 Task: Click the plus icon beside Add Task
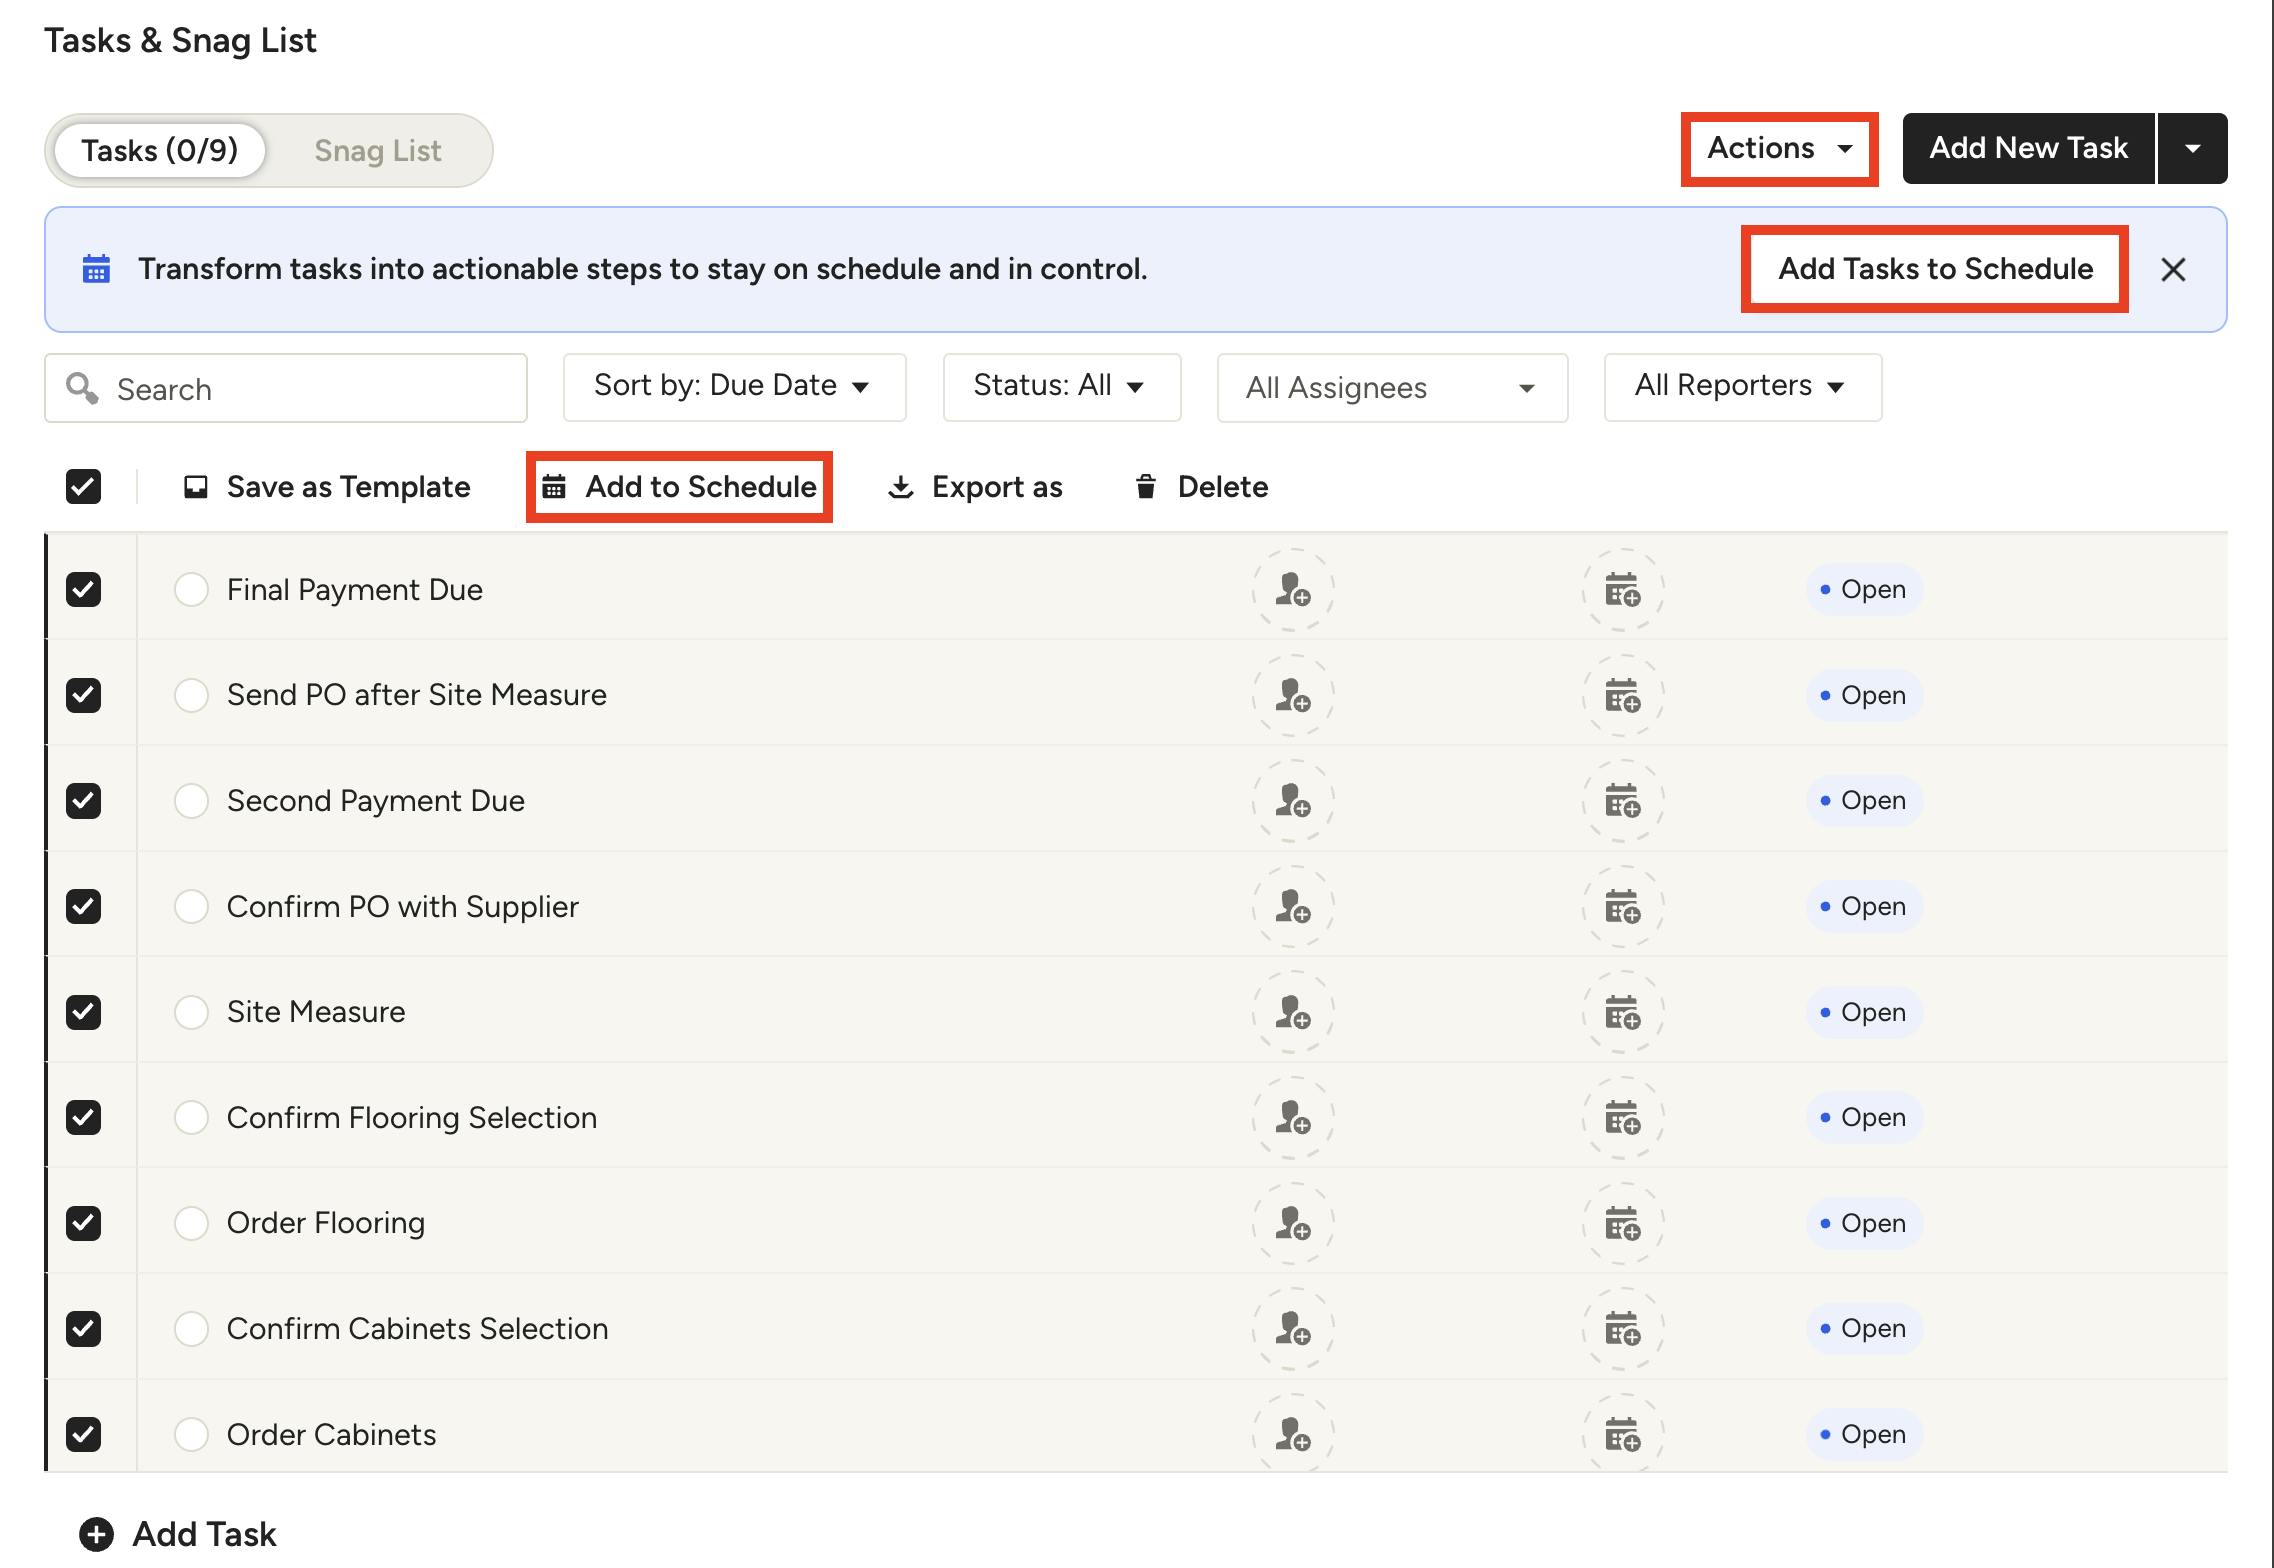point(97,1534)
